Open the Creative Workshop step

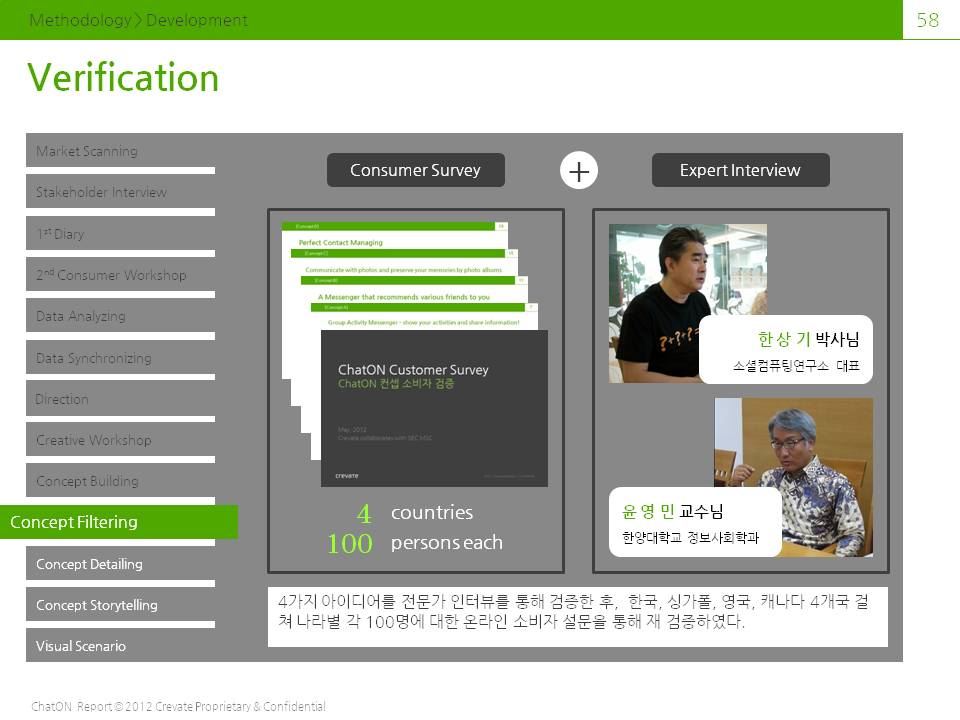[x=120, y=440]
